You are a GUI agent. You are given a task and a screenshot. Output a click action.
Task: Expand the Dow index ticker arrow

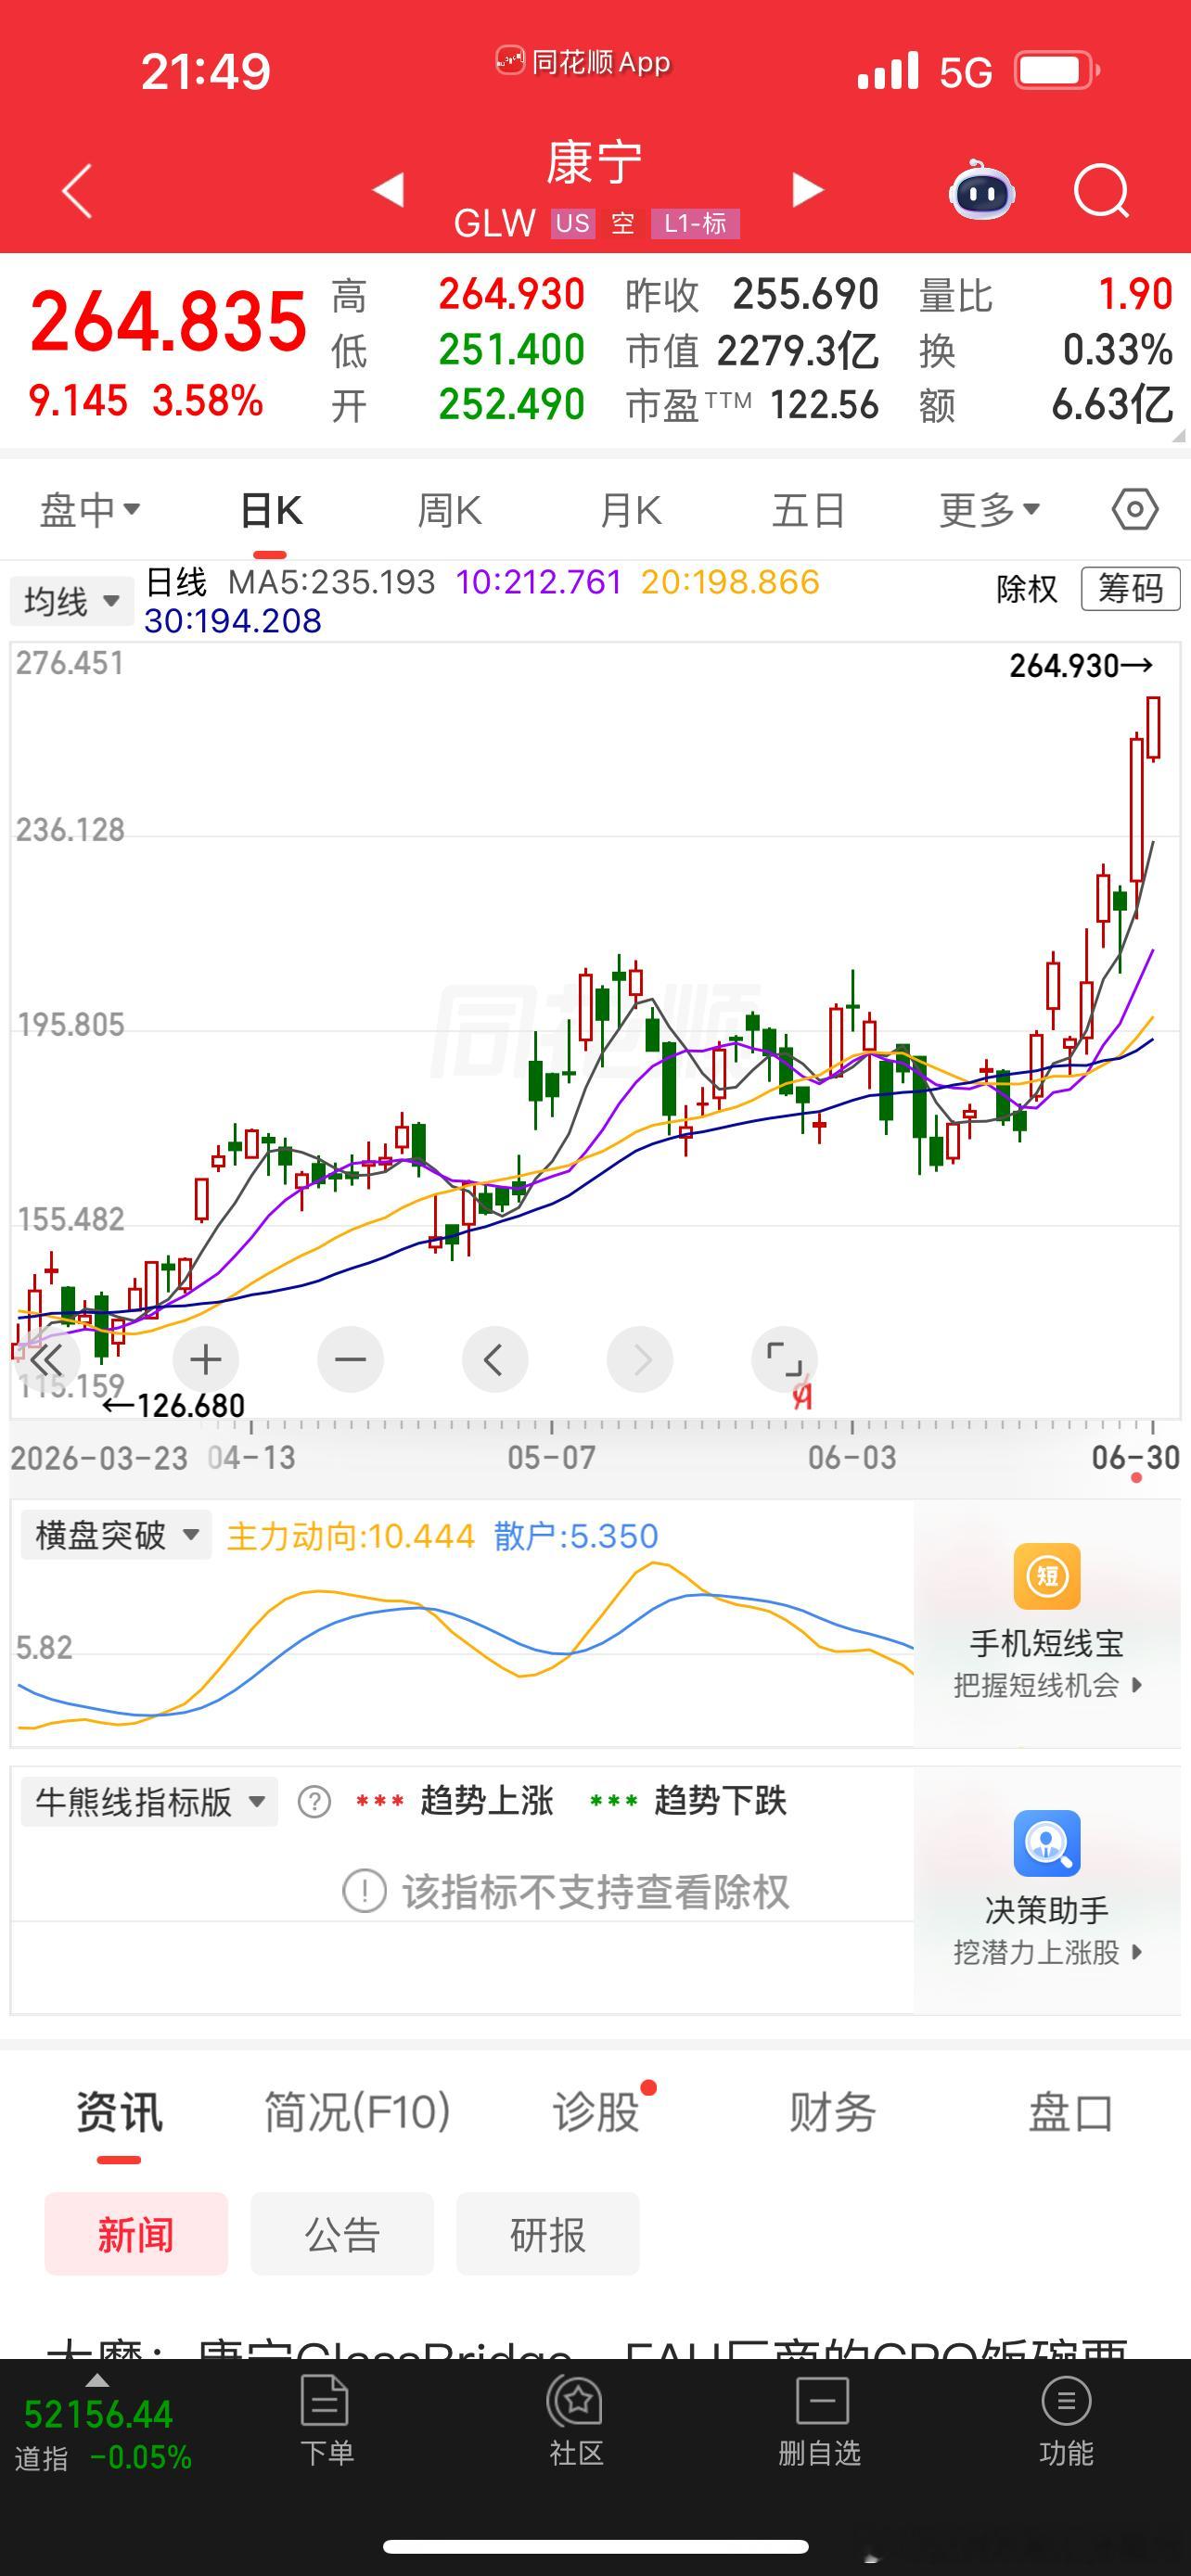pyautogui.click(x=96, y=2380)
